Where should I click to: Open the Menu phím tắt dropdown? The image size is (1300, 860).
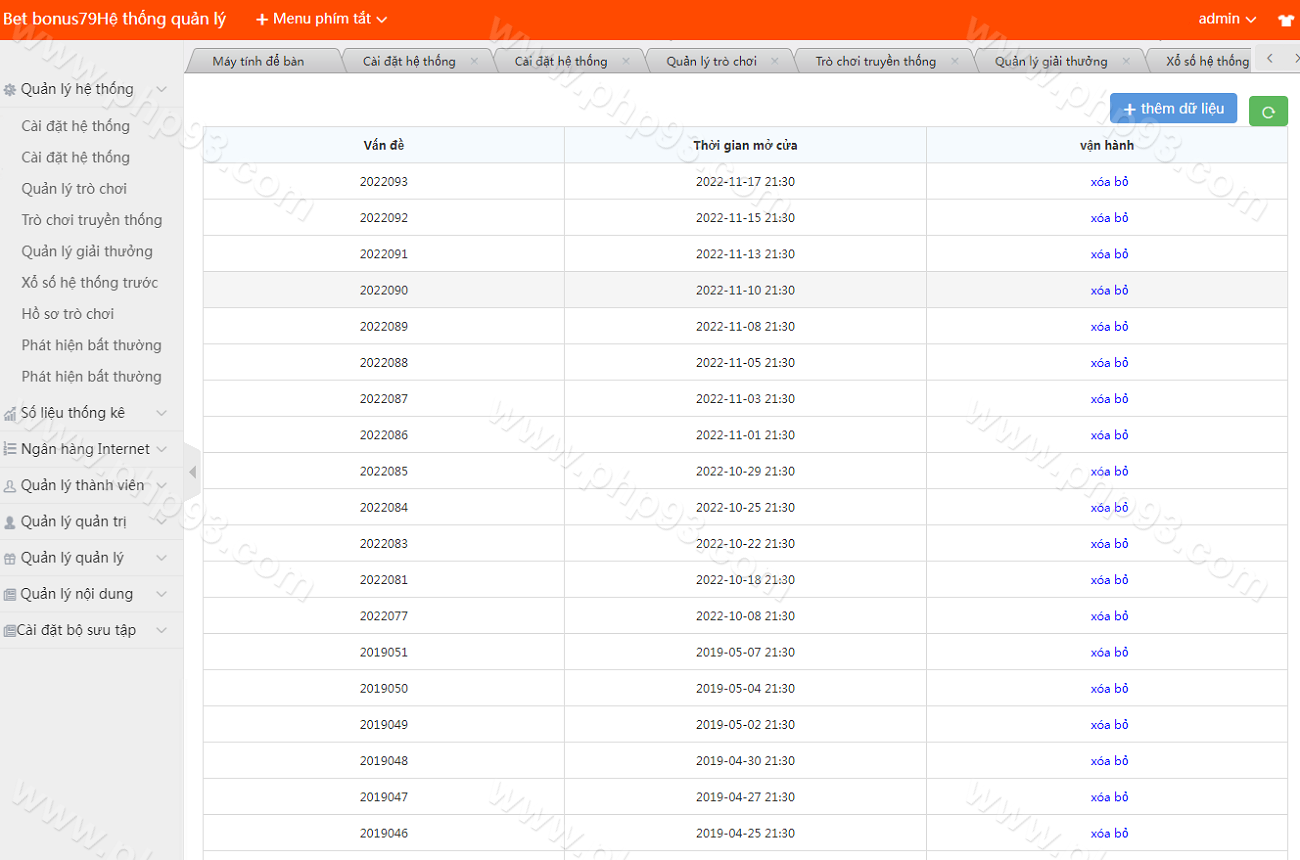[321, 19]
